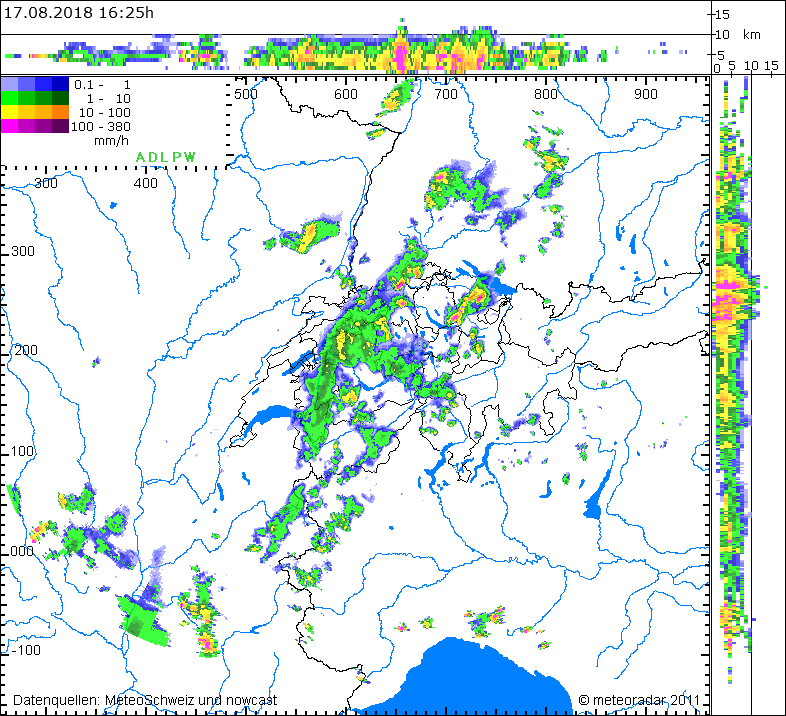
Task: Click the y-axis coordinate label 200
Action: 25,350
